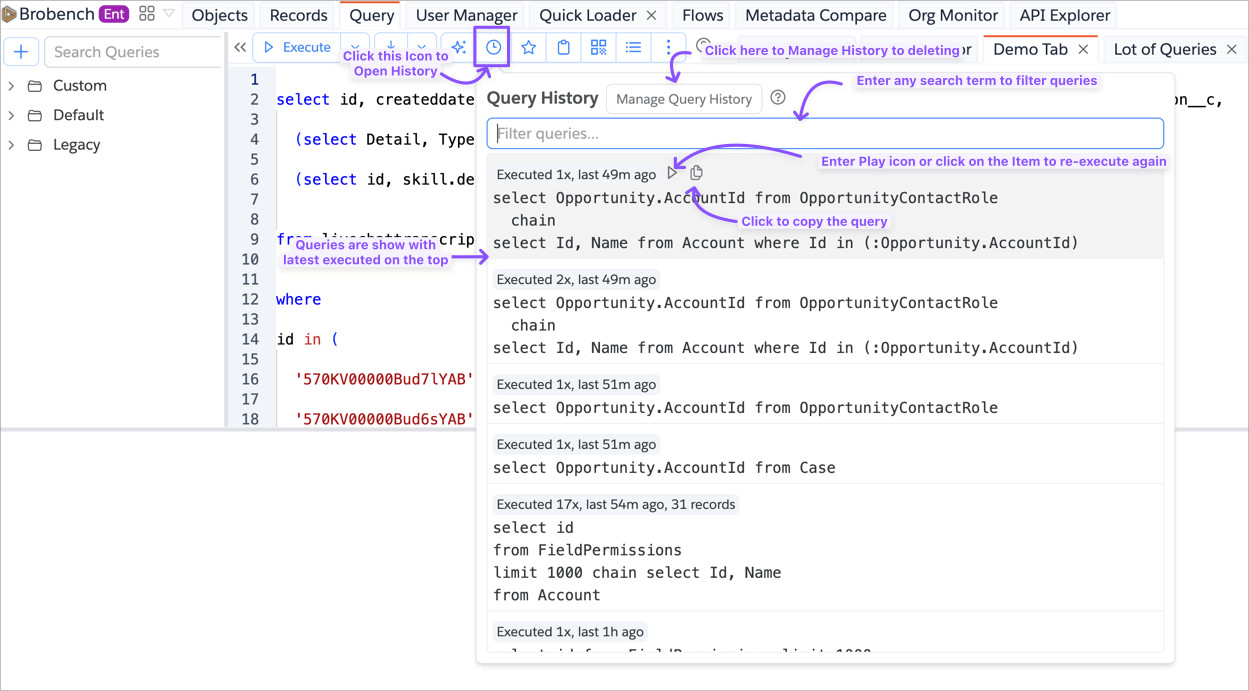This screenshot has width=1249, height=691.
Task: Close the Quick Loader tab
Action: point(652,15)
